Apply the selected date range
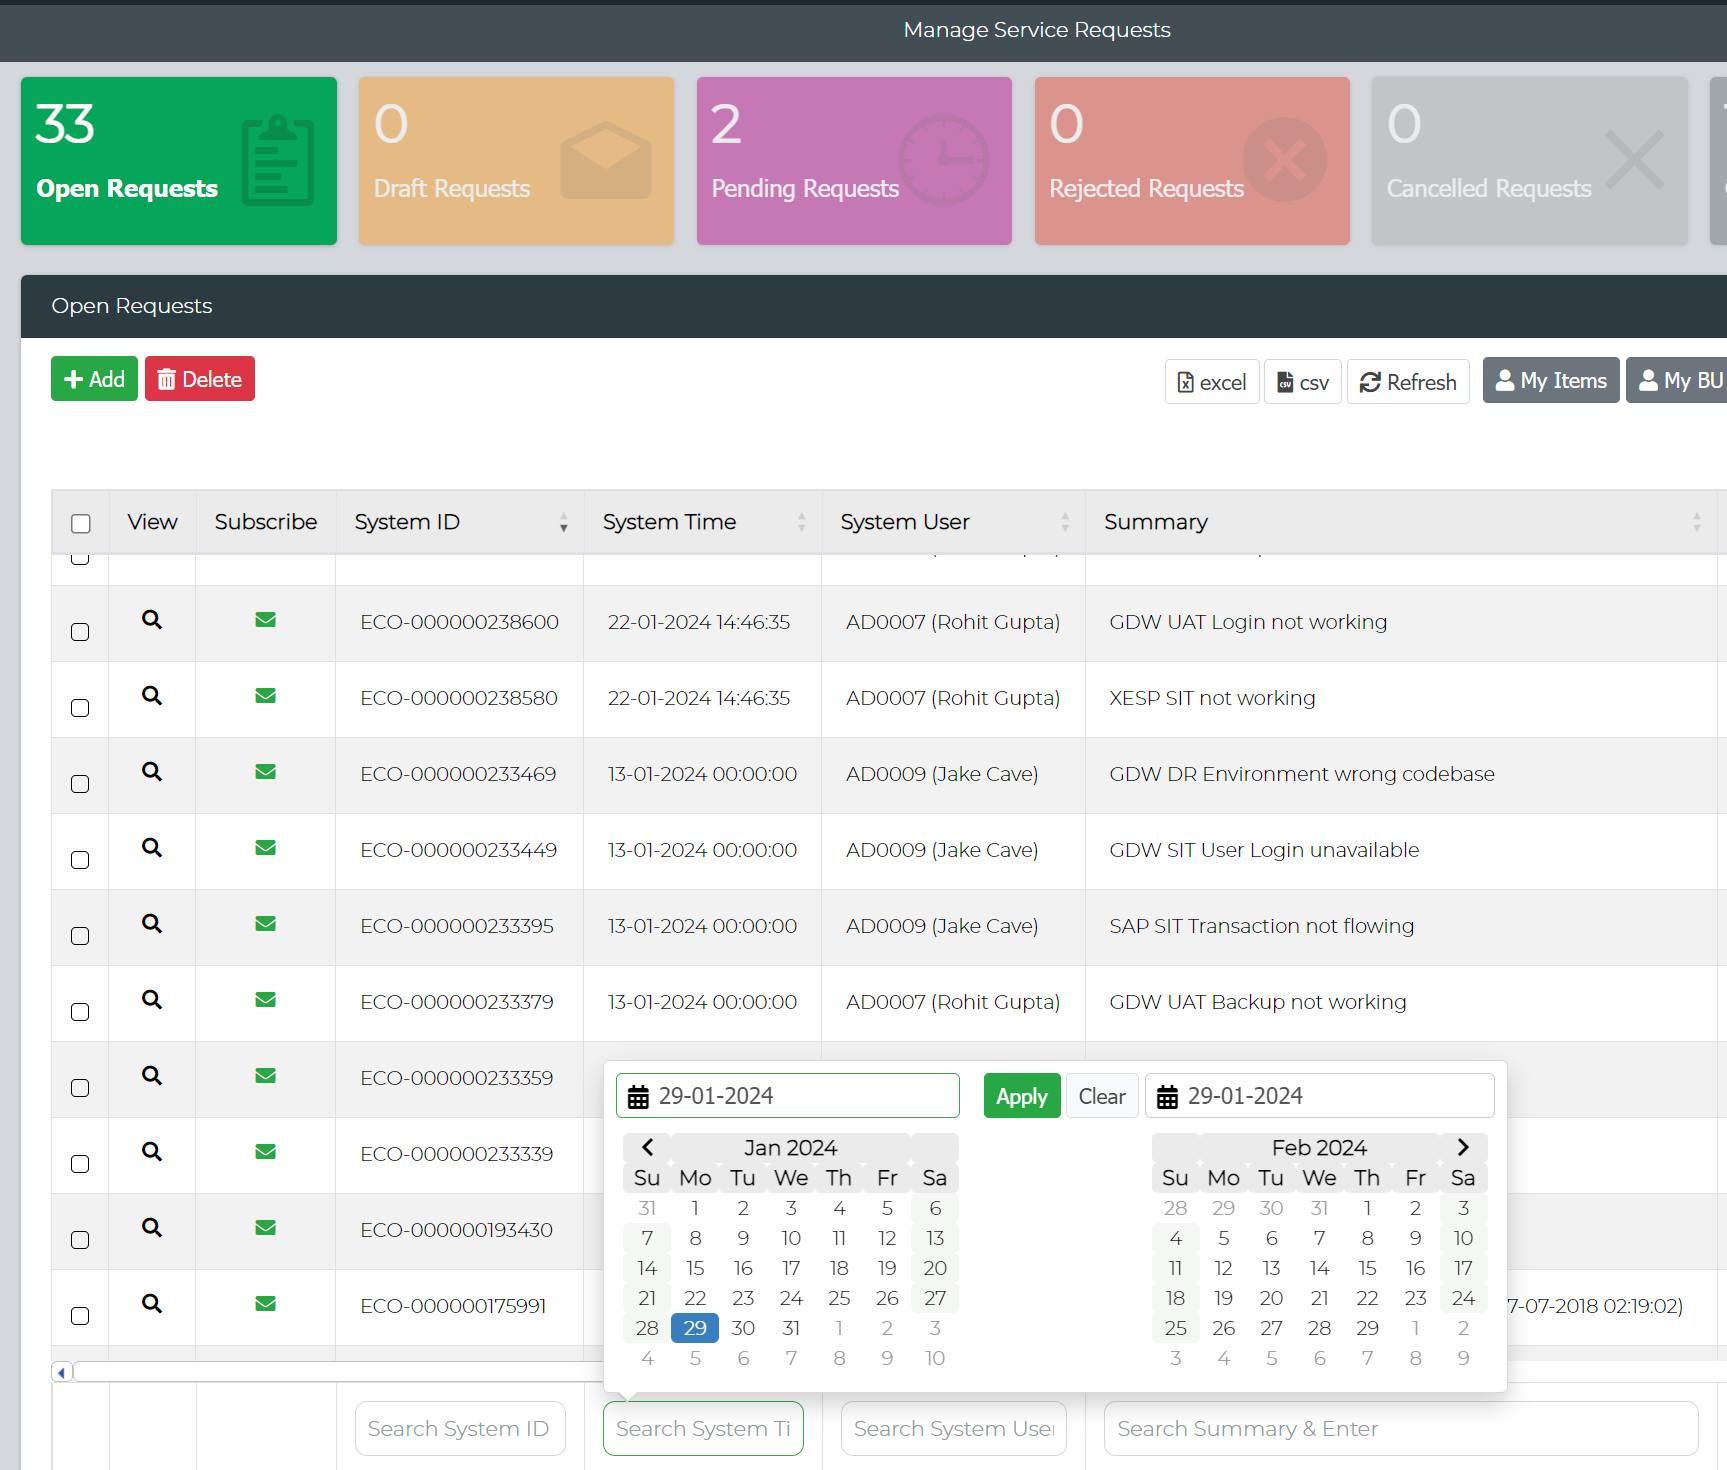Viewport: 1727px width, 1470px height. point(1022,1096)
